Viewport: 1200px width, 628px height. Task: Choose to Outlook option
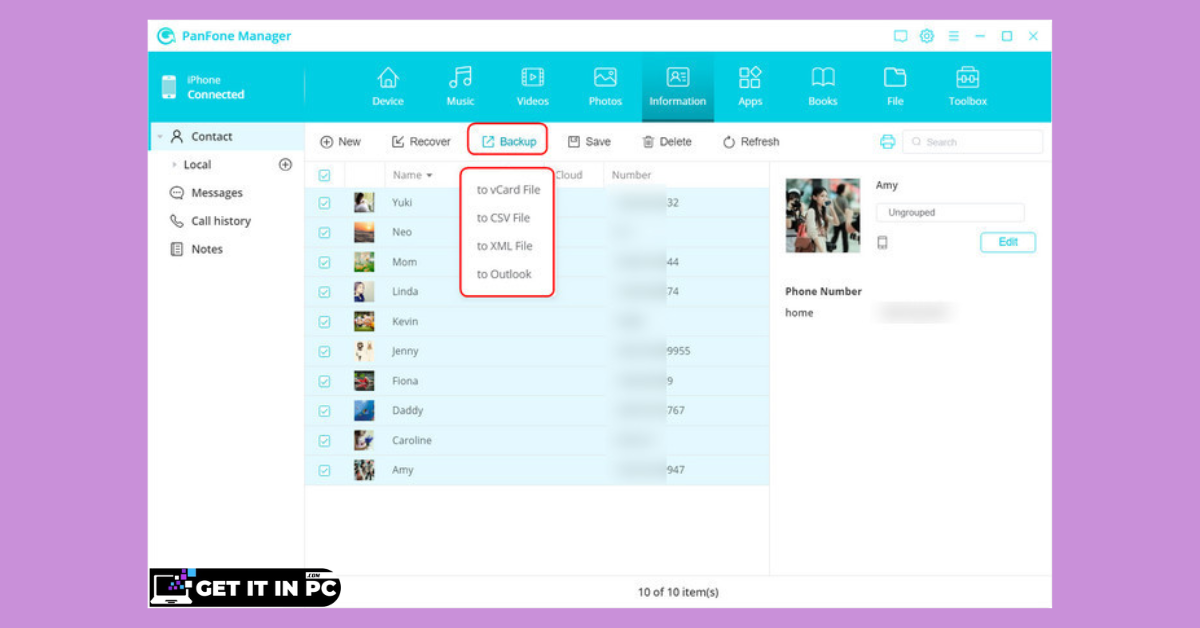(504, 274)
